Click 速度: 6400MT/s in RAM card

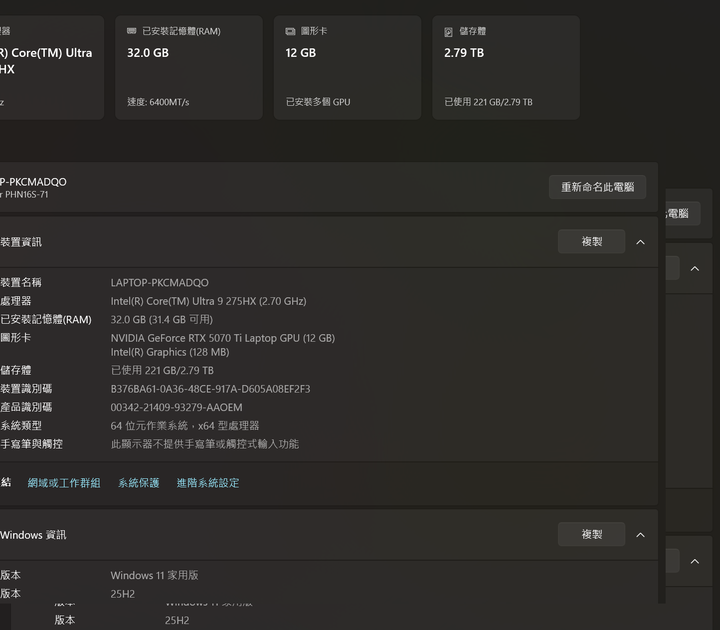click(x=158, y=102)
